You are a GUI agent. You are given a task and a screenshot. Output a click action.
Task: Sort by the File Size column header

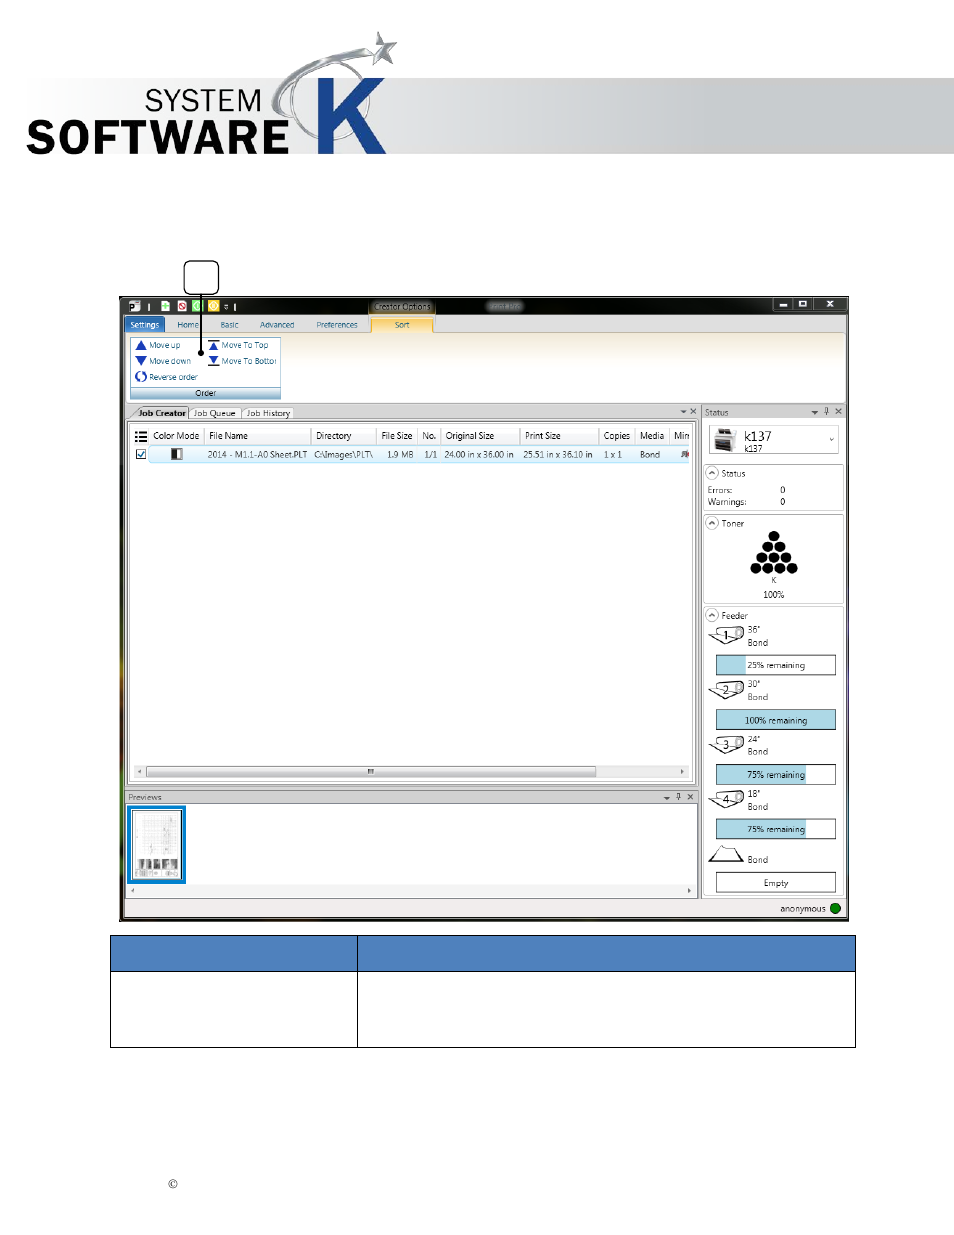[397, 436]
